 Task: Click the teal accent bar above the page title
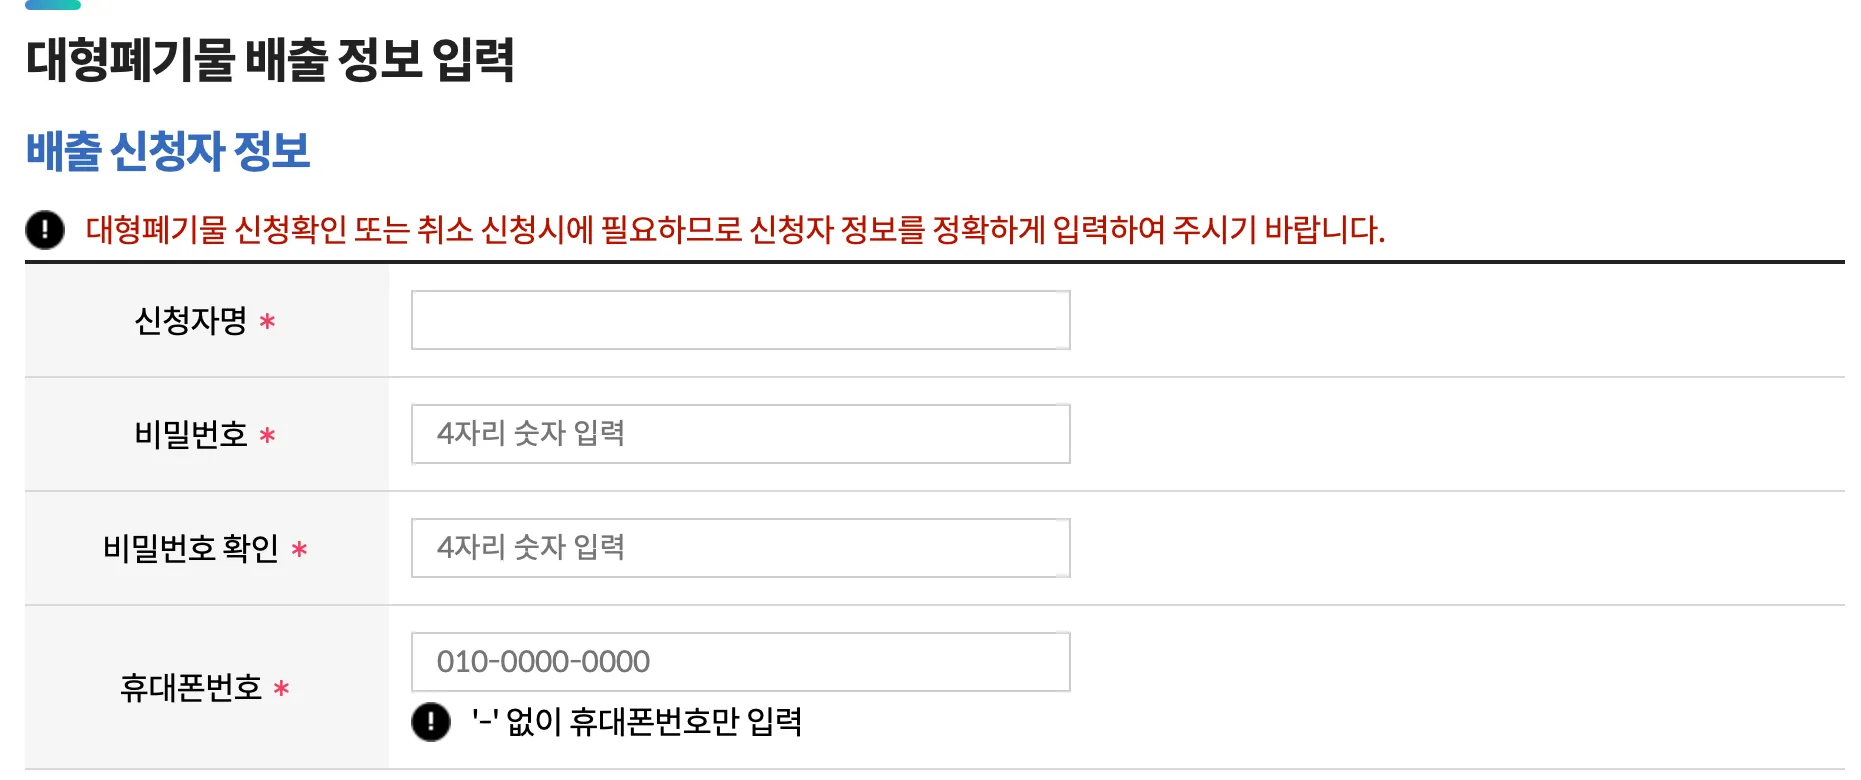click(x=55, y=5)
